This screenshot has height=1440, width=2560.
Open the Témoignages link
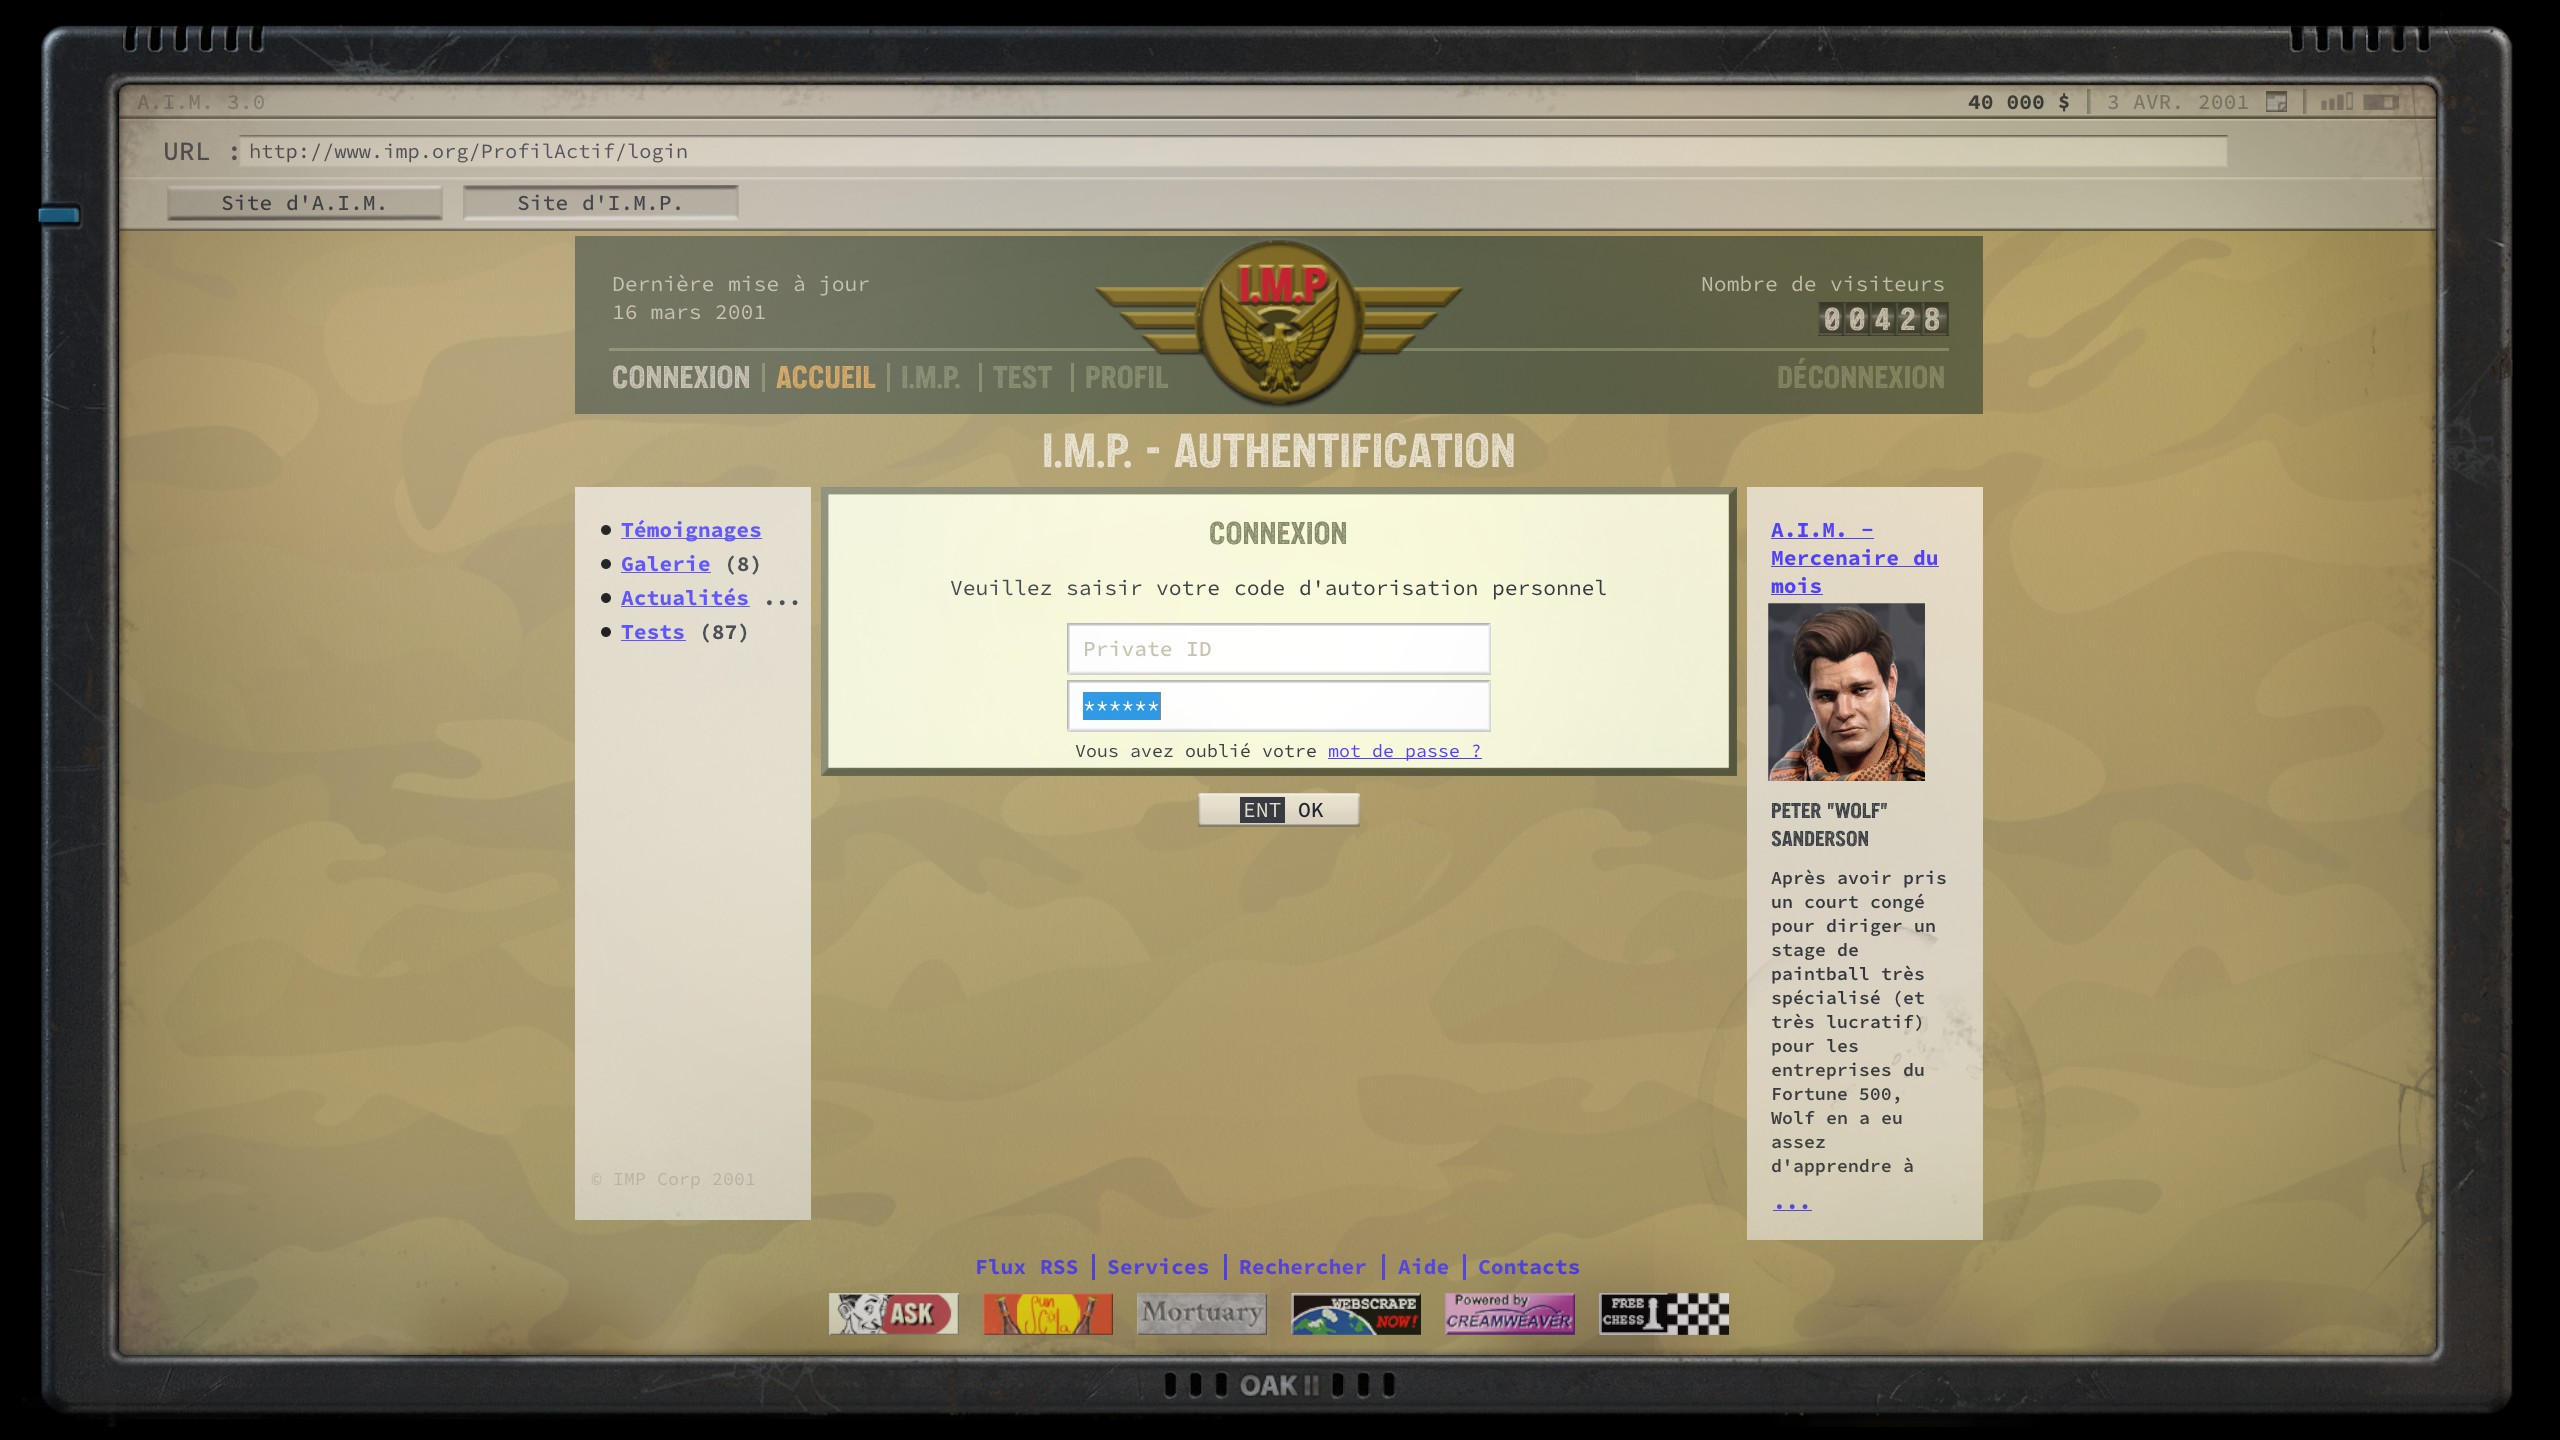click(x=690, y=530)
